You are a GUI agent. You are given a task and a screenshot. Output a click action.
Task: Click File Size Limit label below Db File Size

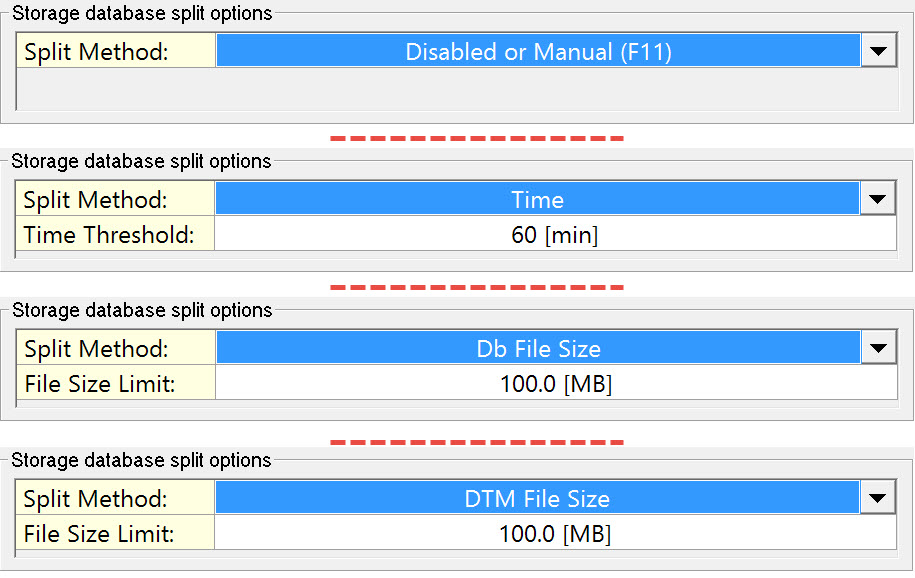click(99, 384)
